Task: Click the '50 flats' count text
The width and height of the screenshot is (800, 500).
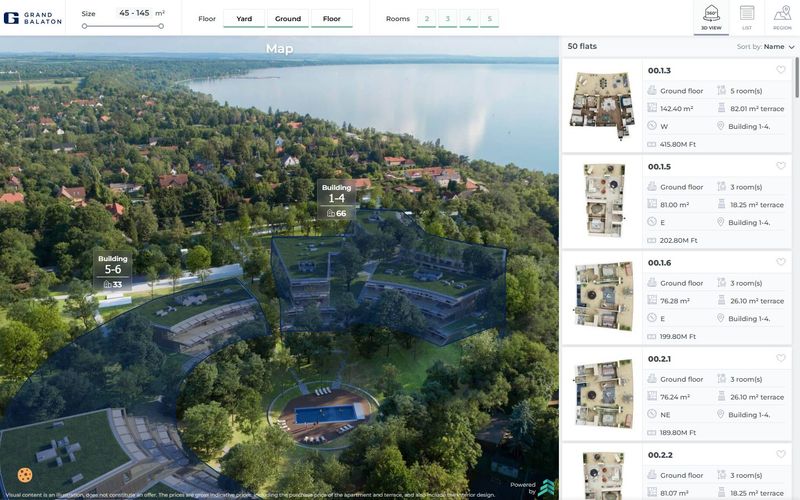Action: click(x=582, y=46)
